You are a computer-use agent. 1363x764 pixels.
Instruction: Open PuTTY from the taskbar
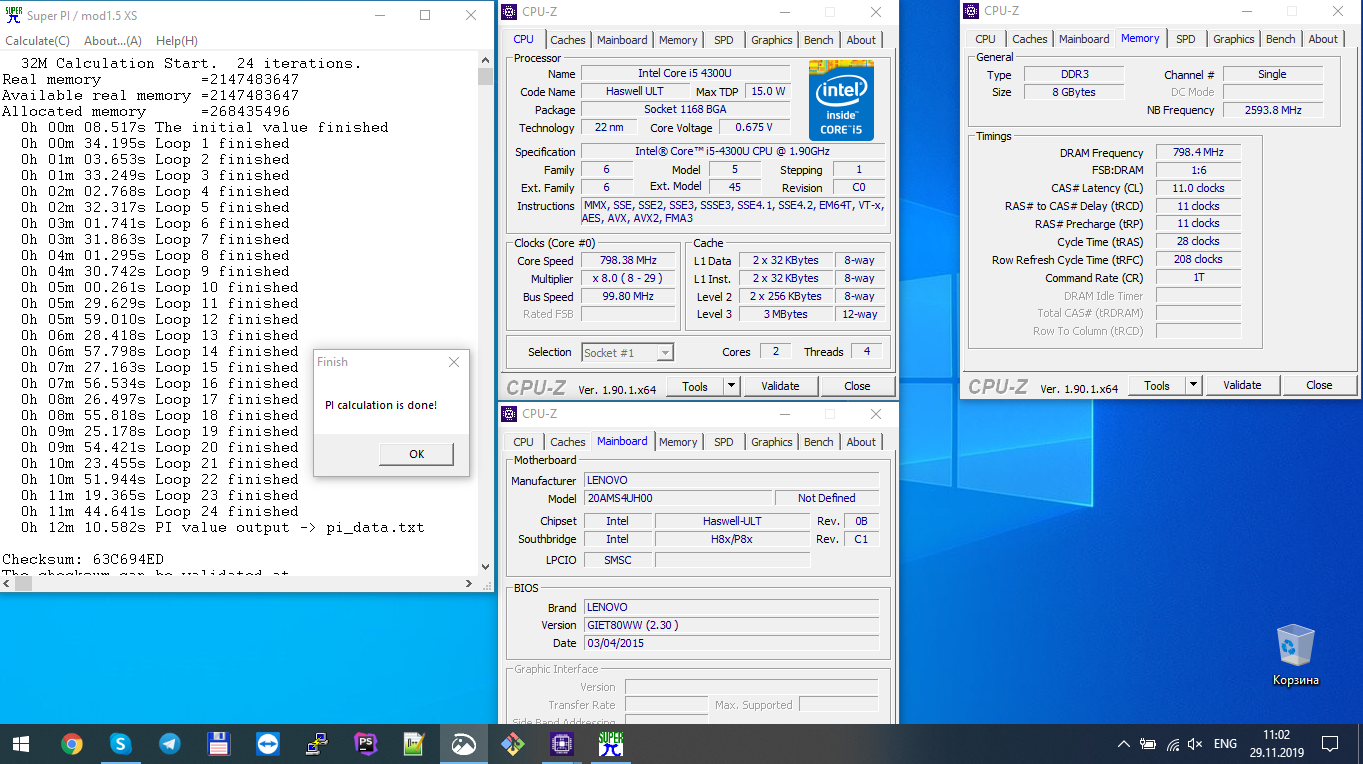317,744
